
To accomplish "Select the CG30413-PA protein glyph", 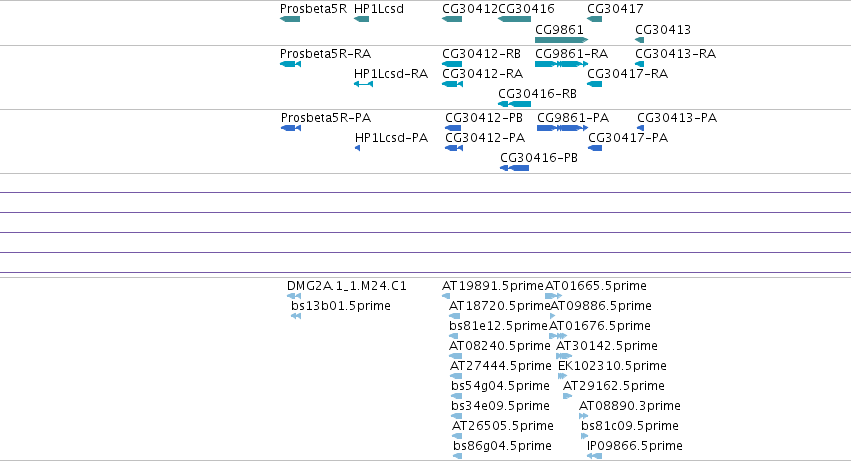I will 640,128.
